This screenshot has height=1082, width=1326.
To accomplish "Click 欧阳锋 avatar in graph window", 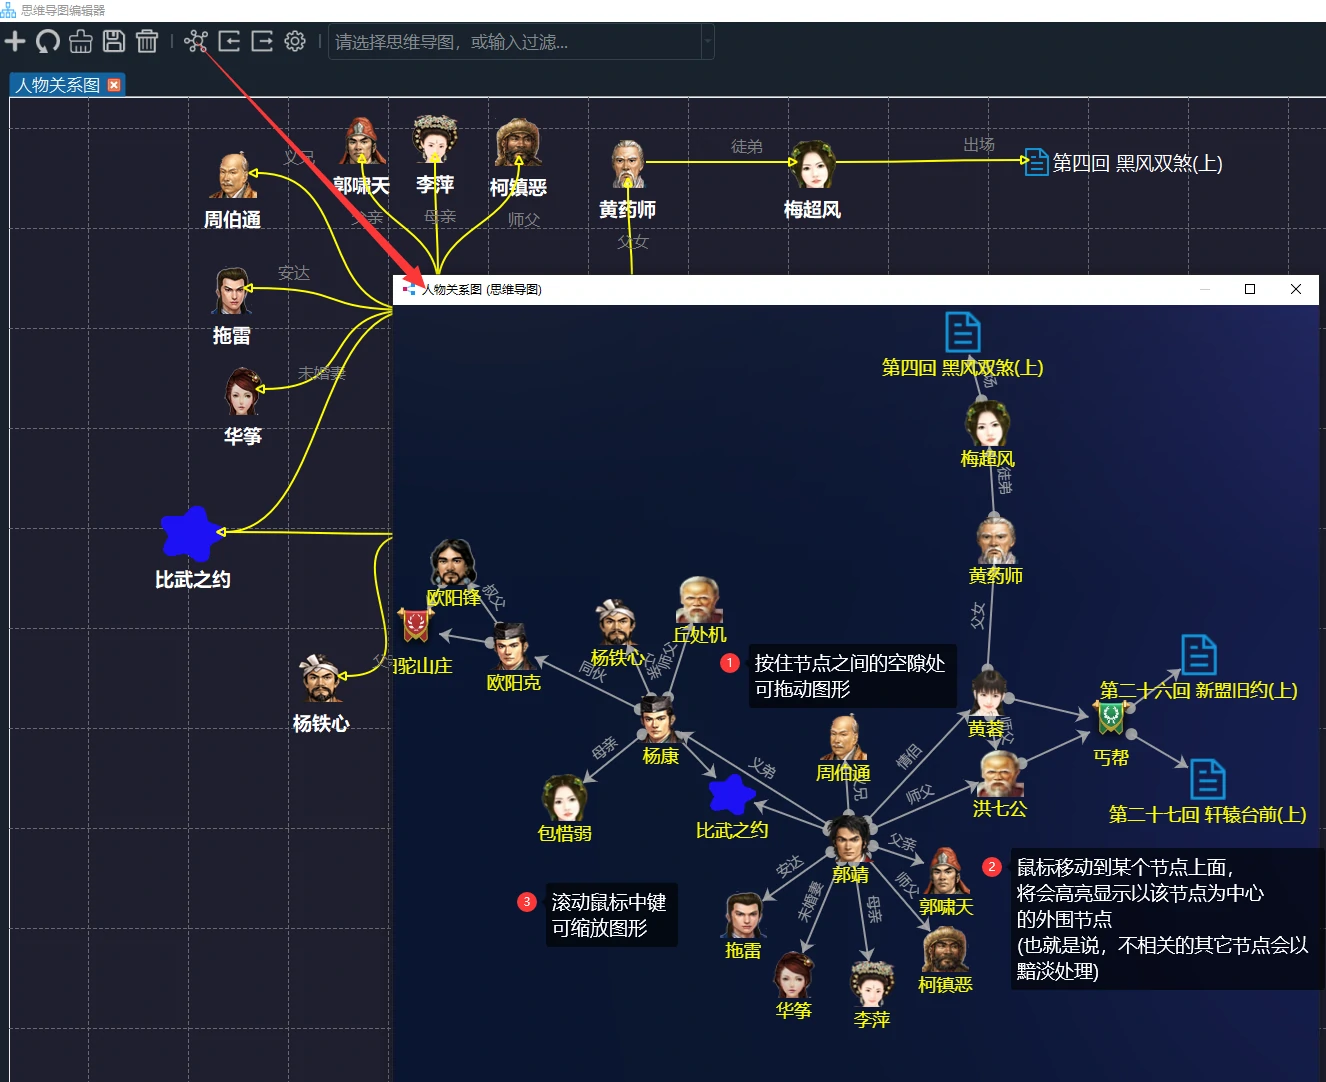I will point(452,563).
